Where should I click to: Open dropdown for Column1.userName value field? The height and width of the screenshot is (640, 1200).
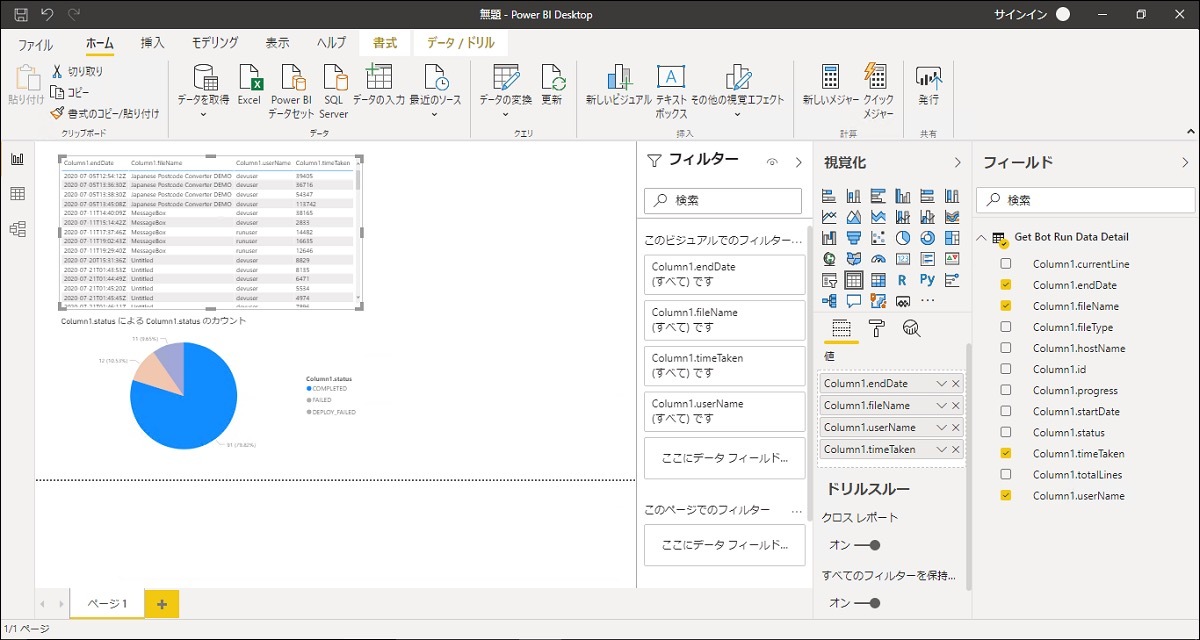point(941,428)
